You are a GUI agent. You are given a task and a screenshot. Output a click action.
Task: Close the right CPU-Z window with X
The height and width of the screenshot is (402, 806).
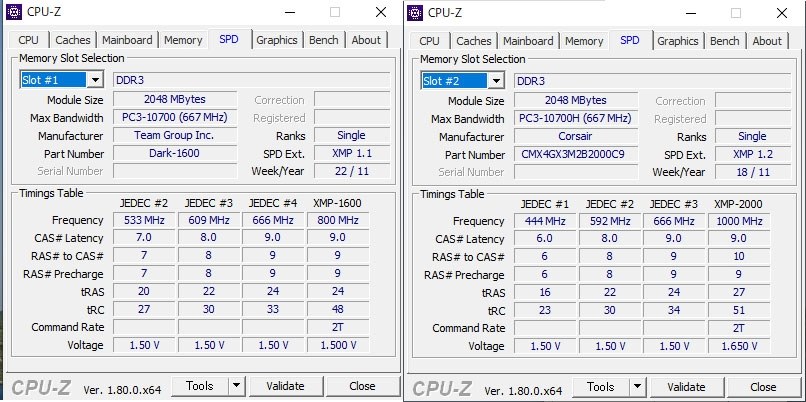point(782,12)
